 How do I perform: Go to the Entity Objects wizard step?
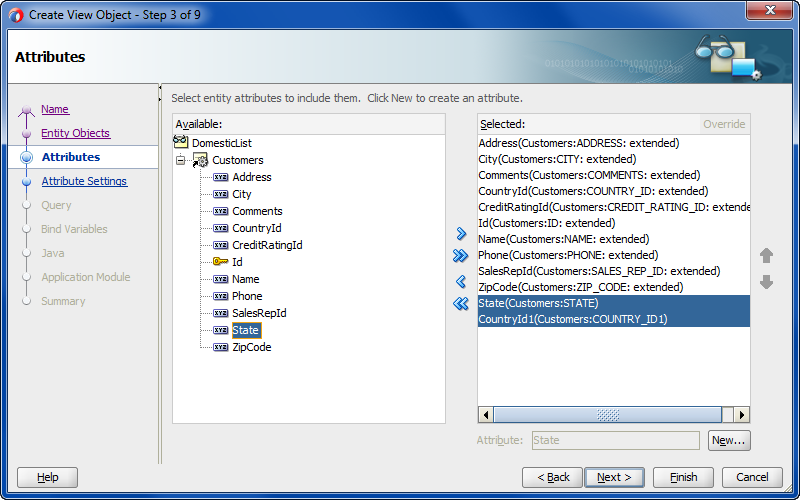click(76, 133)
